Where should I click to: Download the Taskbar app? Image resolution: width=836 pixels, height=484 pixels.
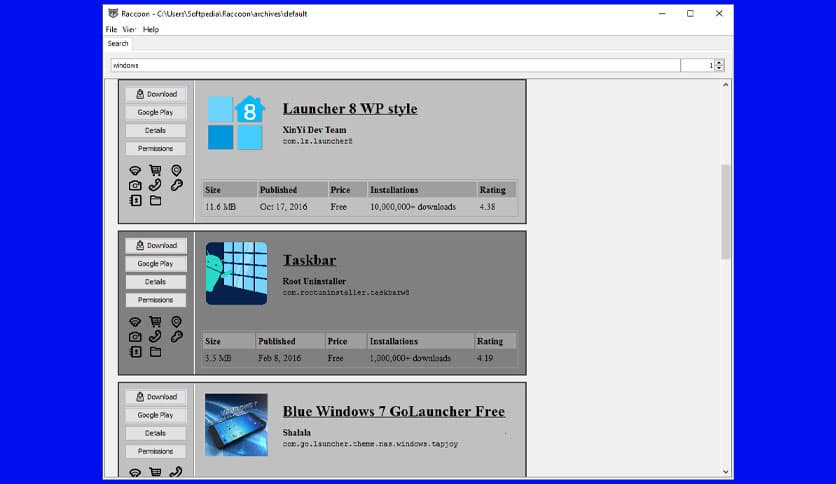(x=156, y=245)
